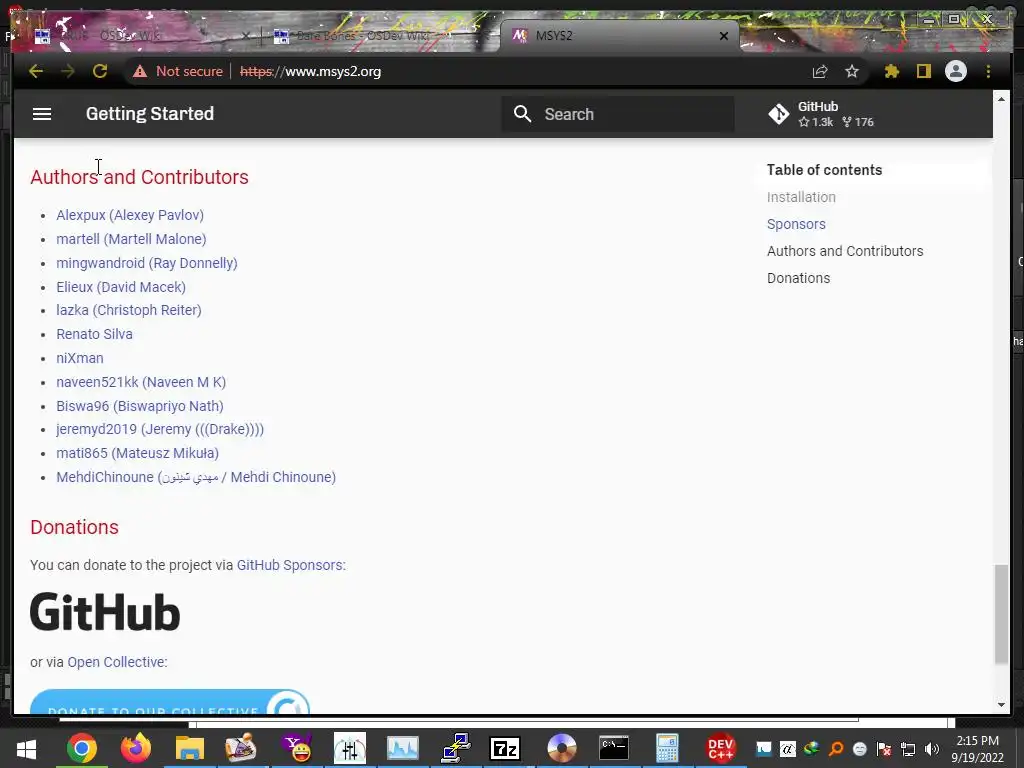1024x768 pixels.
Task: Jump to Donations in table of contents
Action: tap(799, 278)
